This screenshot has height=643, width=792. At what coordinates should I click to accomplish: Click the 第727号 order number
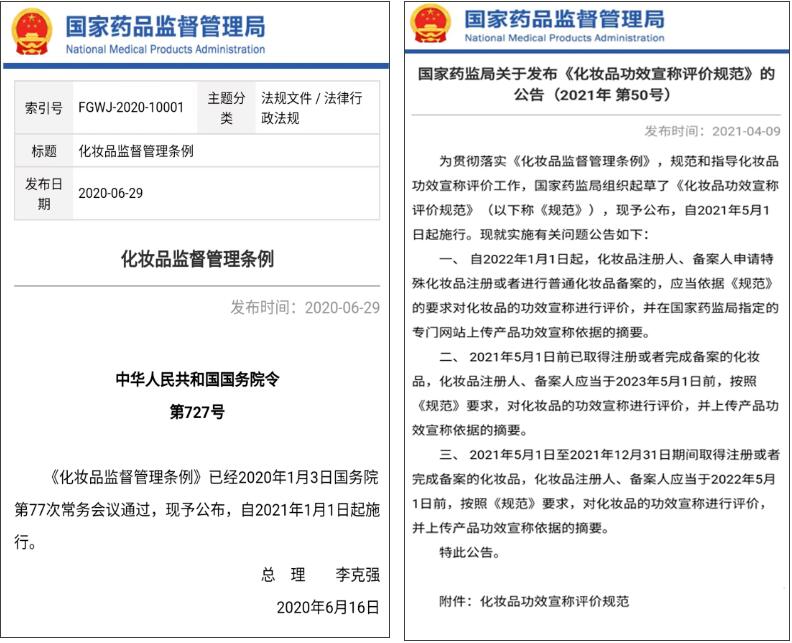197,411
